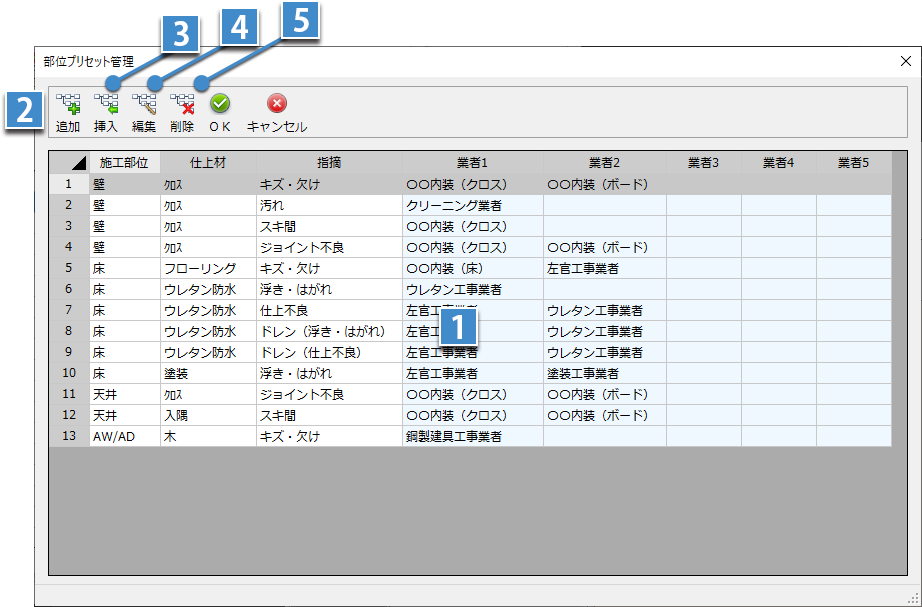The image size is (922, 607).
Task: Select the クリーニング業者 cell in row 2
Action: (x=454, y=205)
